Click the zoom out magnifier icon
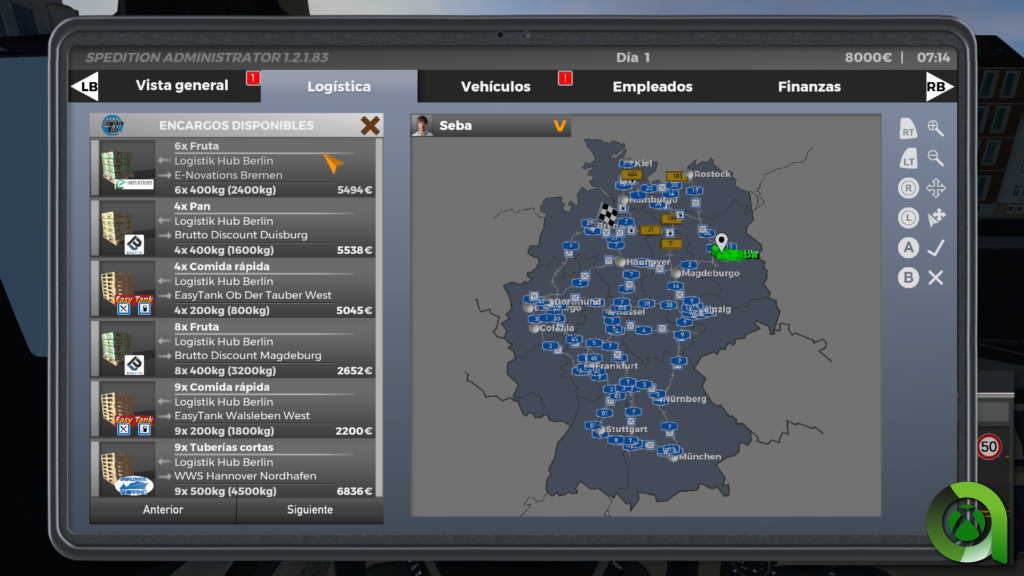 point(935,158)
